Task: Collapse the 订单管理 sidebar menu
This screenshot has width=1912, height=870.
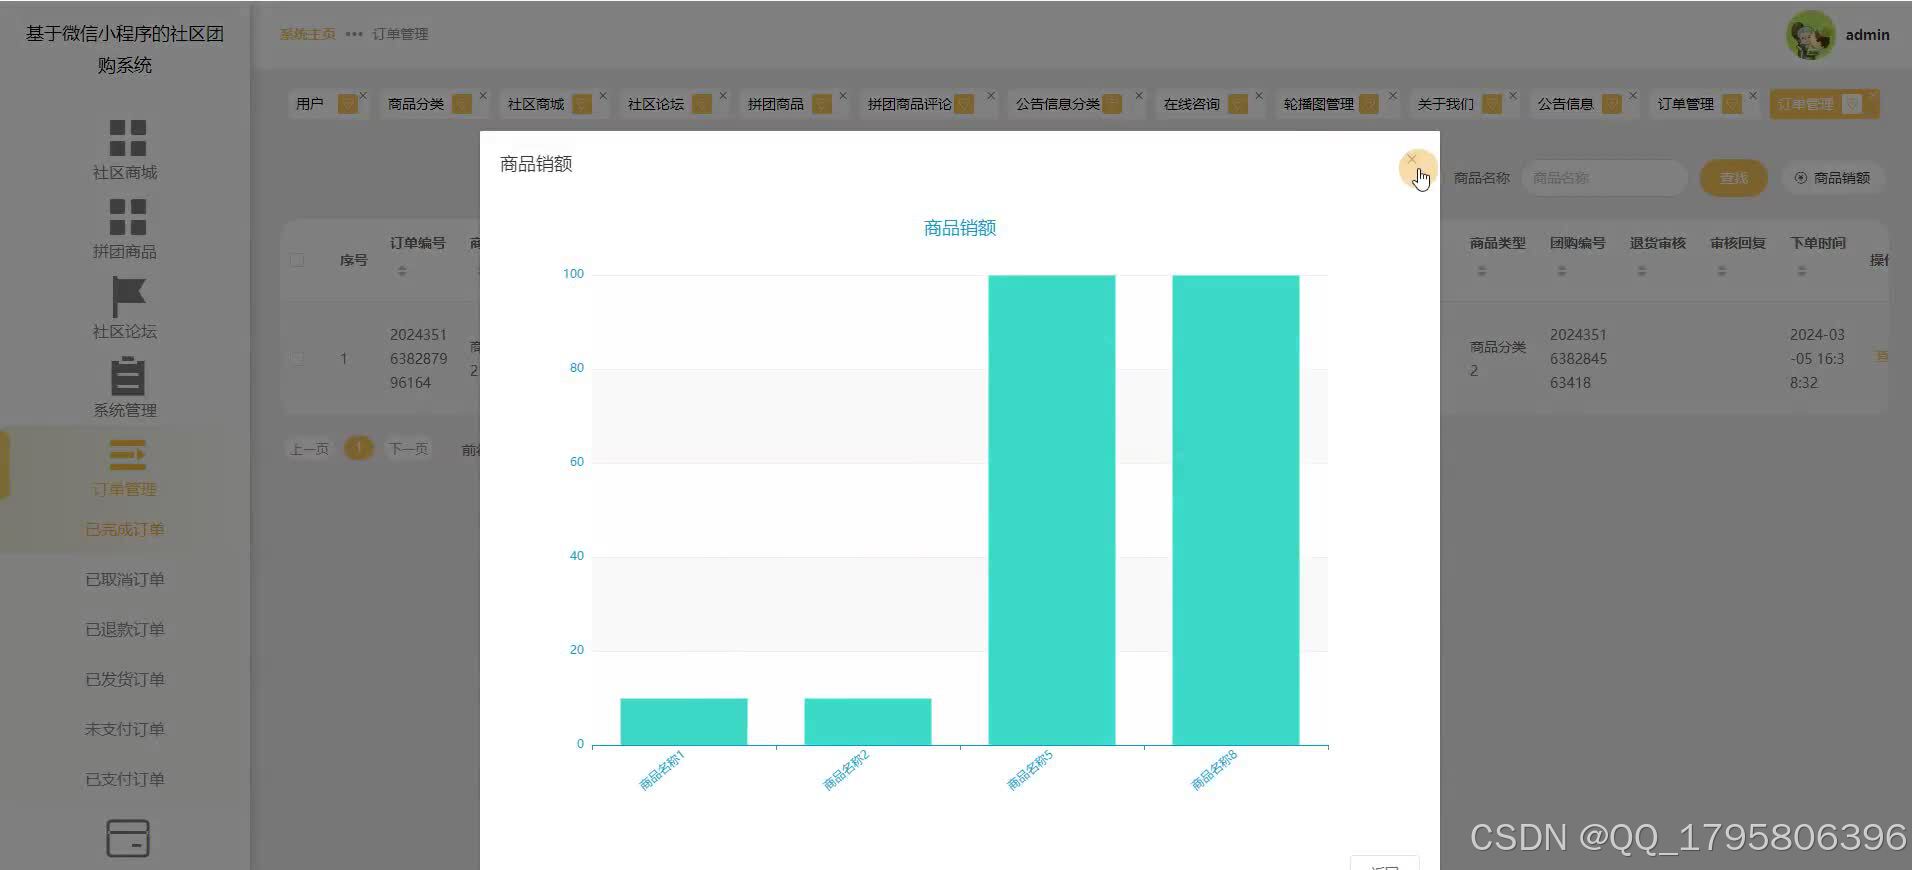Action: coord(126,465)
